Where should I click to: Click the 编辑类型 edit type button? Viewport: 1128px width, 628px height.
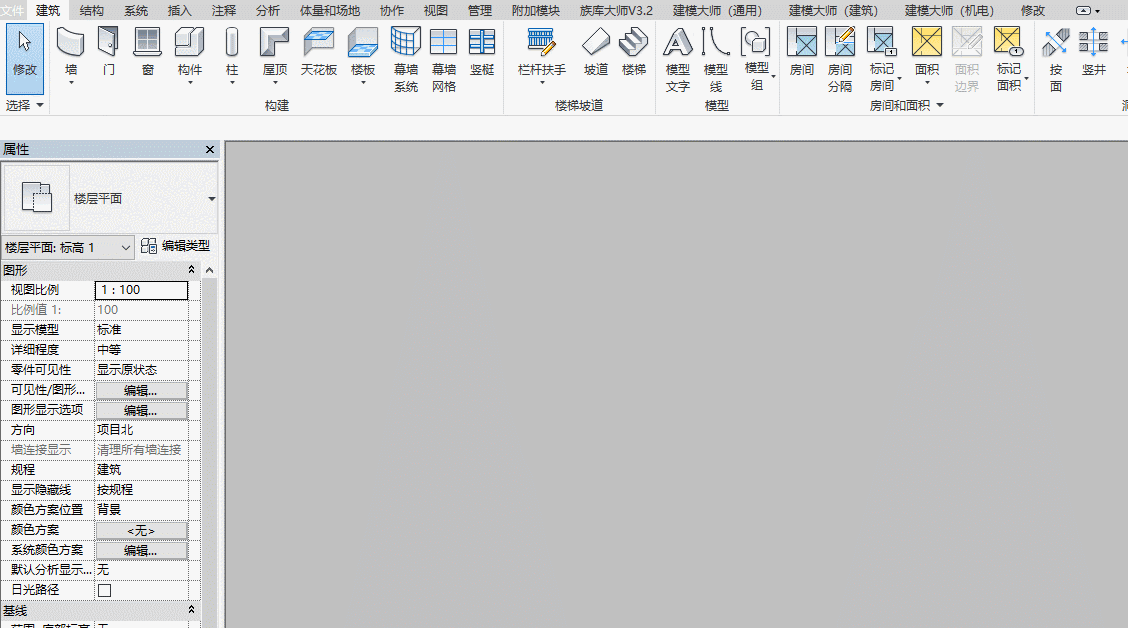click(x=176, y=246)
